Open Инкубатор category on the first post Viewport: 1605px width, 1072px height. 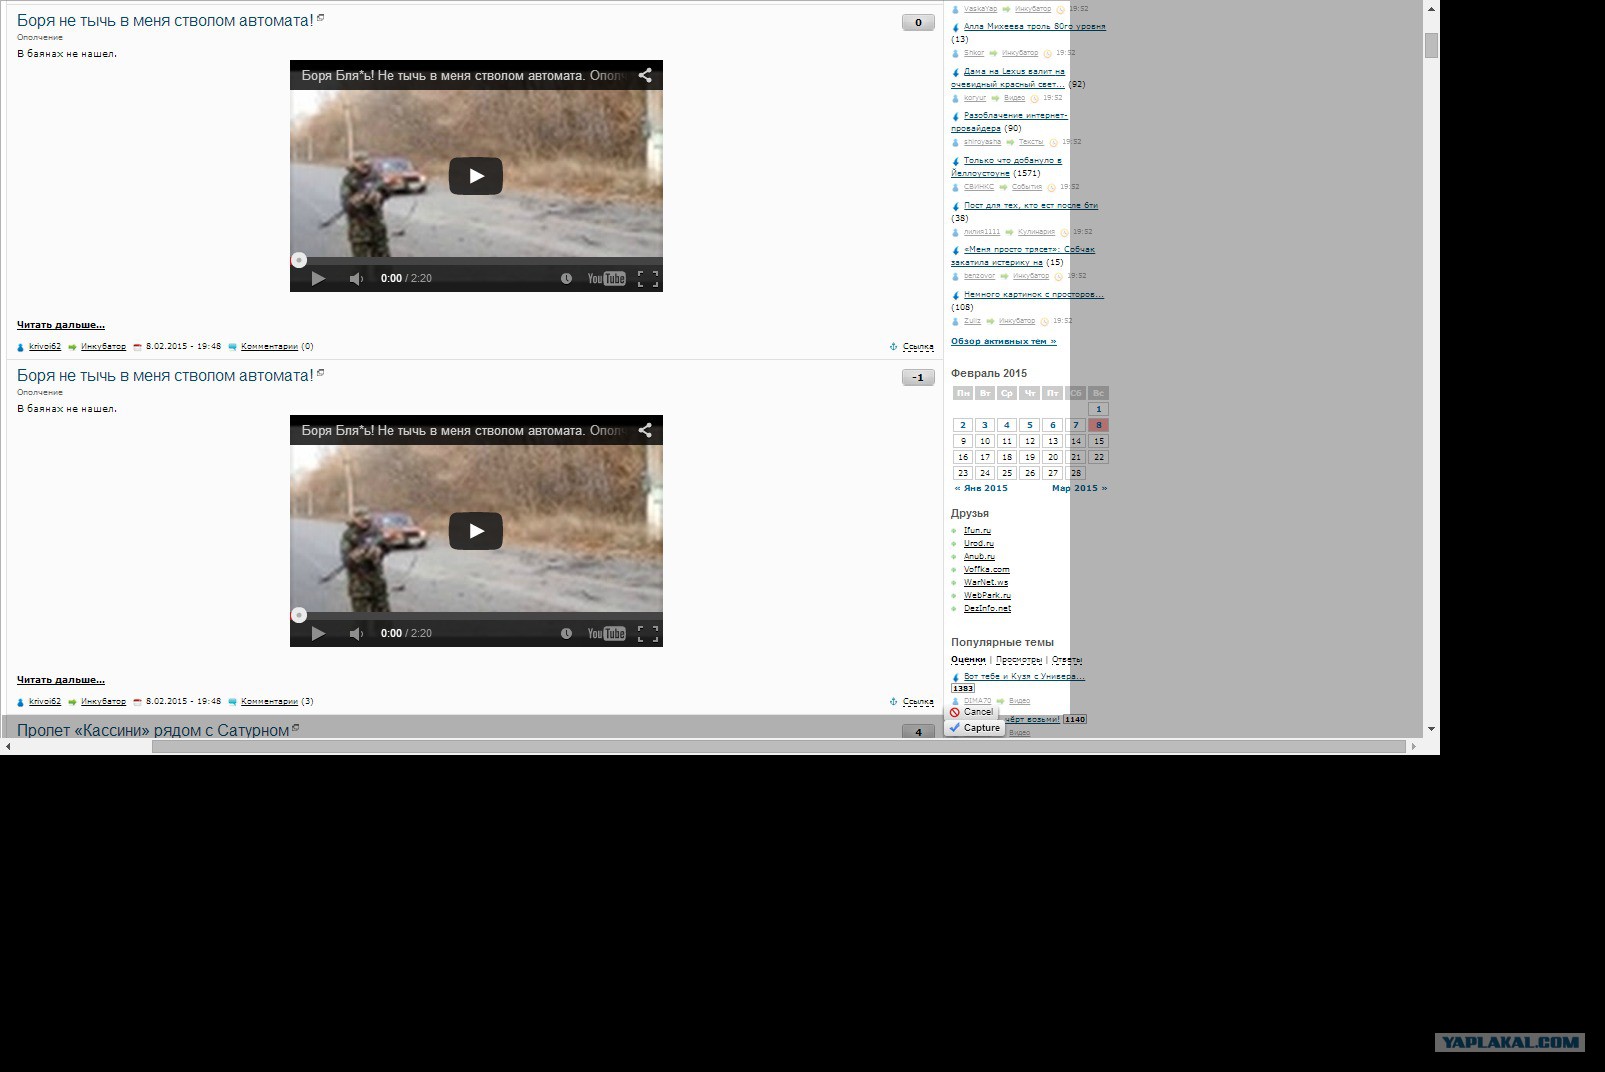pyautogui.click(x=103, y=346)
